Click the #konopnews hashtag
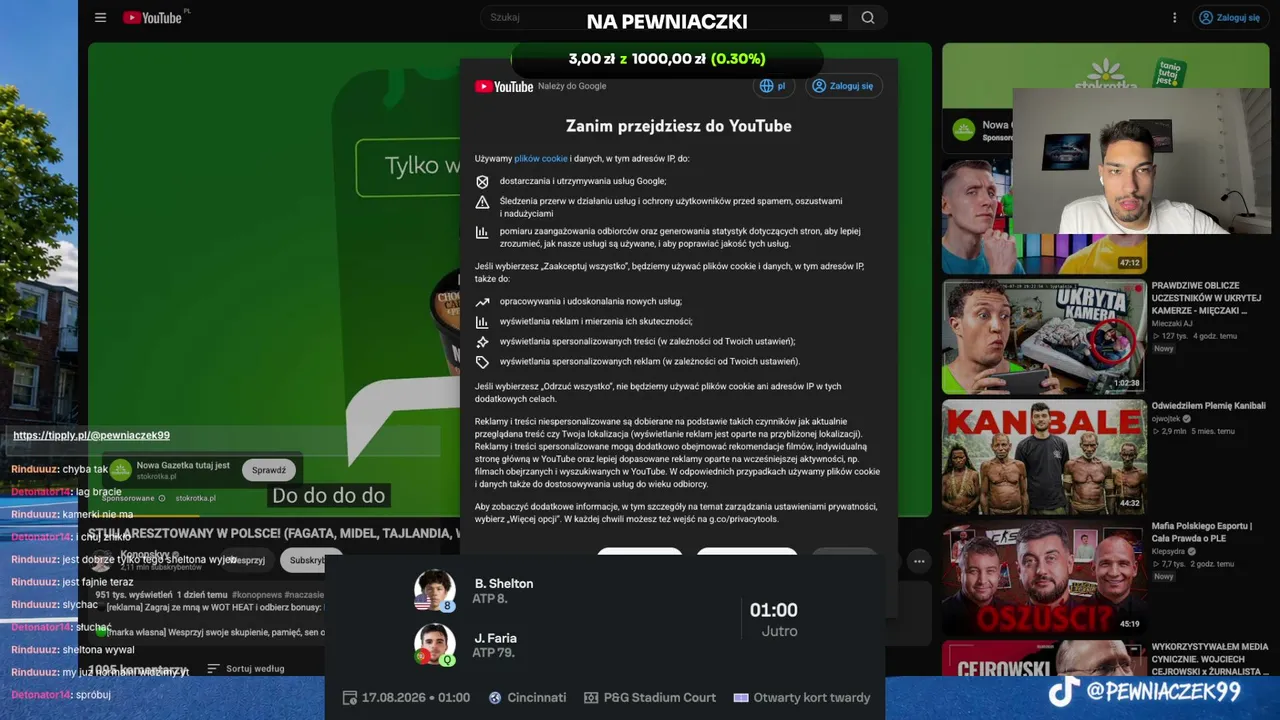 [258, 594]
